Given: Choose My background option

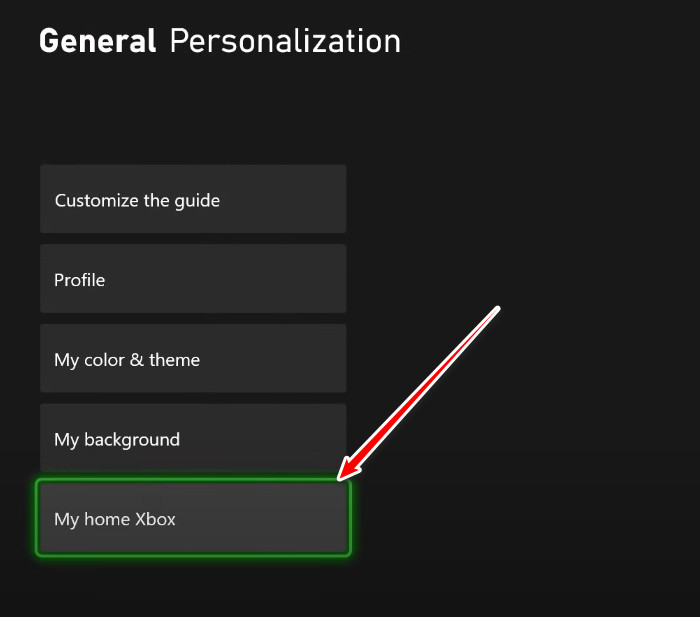Looking at the screenshot, I should pos(193,439).
